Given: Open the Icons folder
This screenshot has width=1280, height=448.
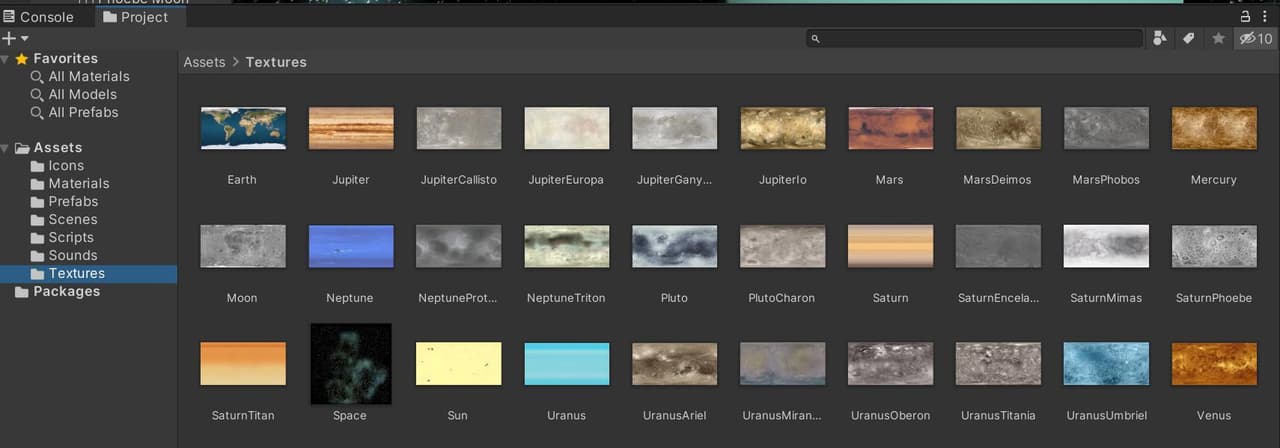Looking at the screenshot, I should coord(58,165).
